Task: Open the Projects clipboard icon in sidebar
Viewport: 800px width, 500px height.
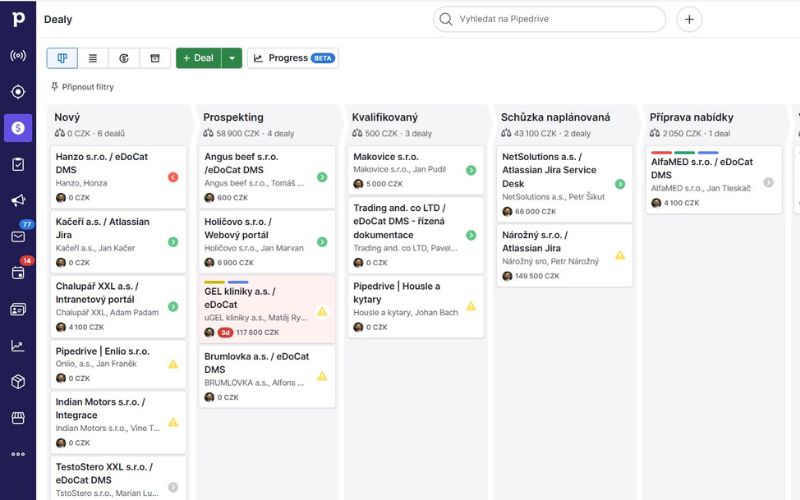Action: click(x=18, y=164)
